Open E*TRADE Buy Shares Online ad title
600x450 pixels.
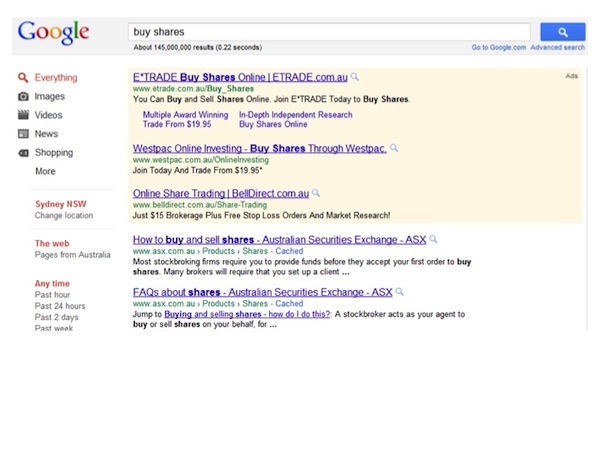point(240,77)
